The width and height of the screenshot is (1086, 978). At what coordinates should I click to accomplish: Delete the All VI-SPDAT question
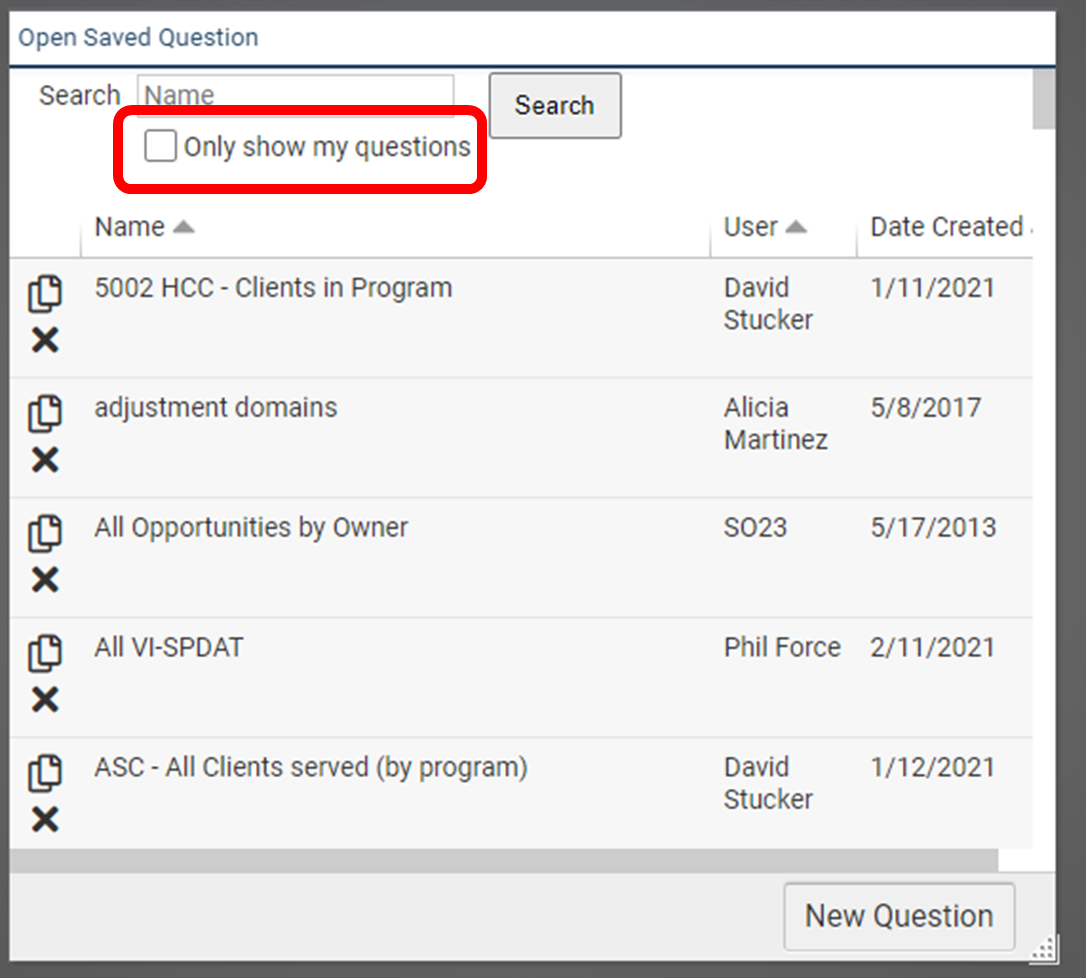point(45,700)
